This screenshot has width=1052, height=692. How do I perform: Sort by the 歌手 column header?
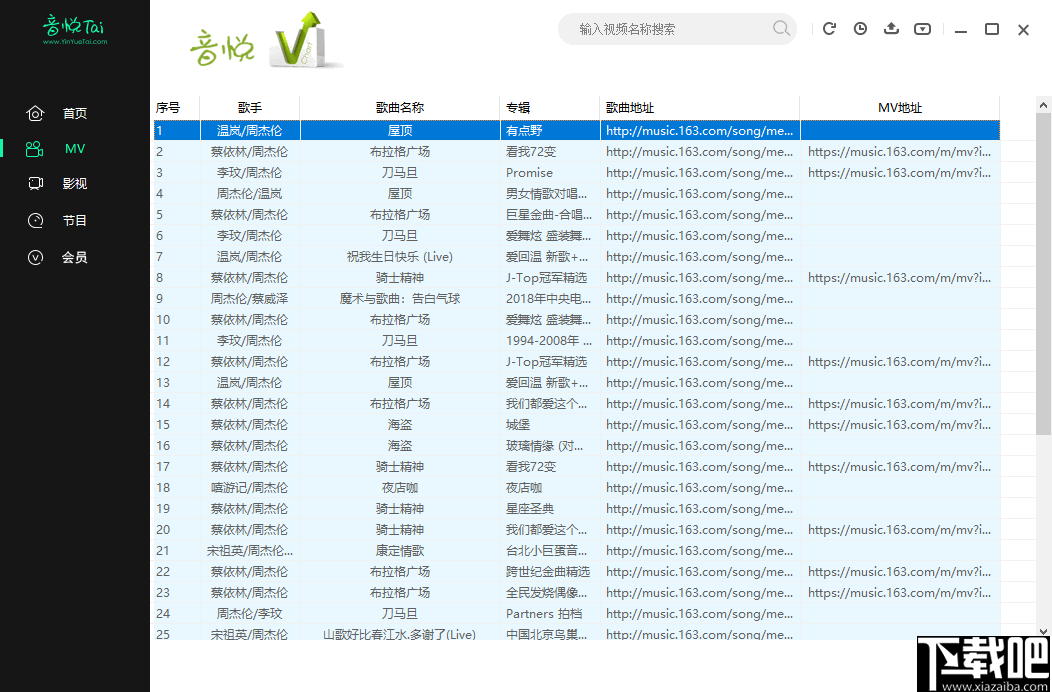250,107
